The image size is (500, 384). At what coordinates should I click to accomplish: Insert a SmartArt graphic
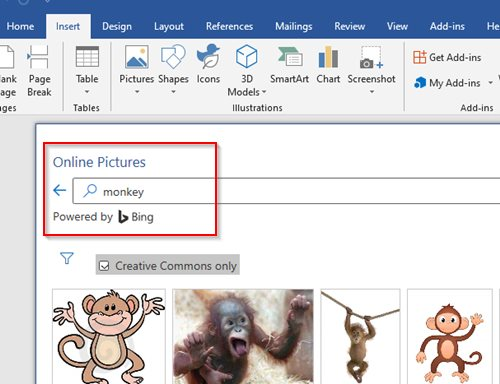click(289, 64)
